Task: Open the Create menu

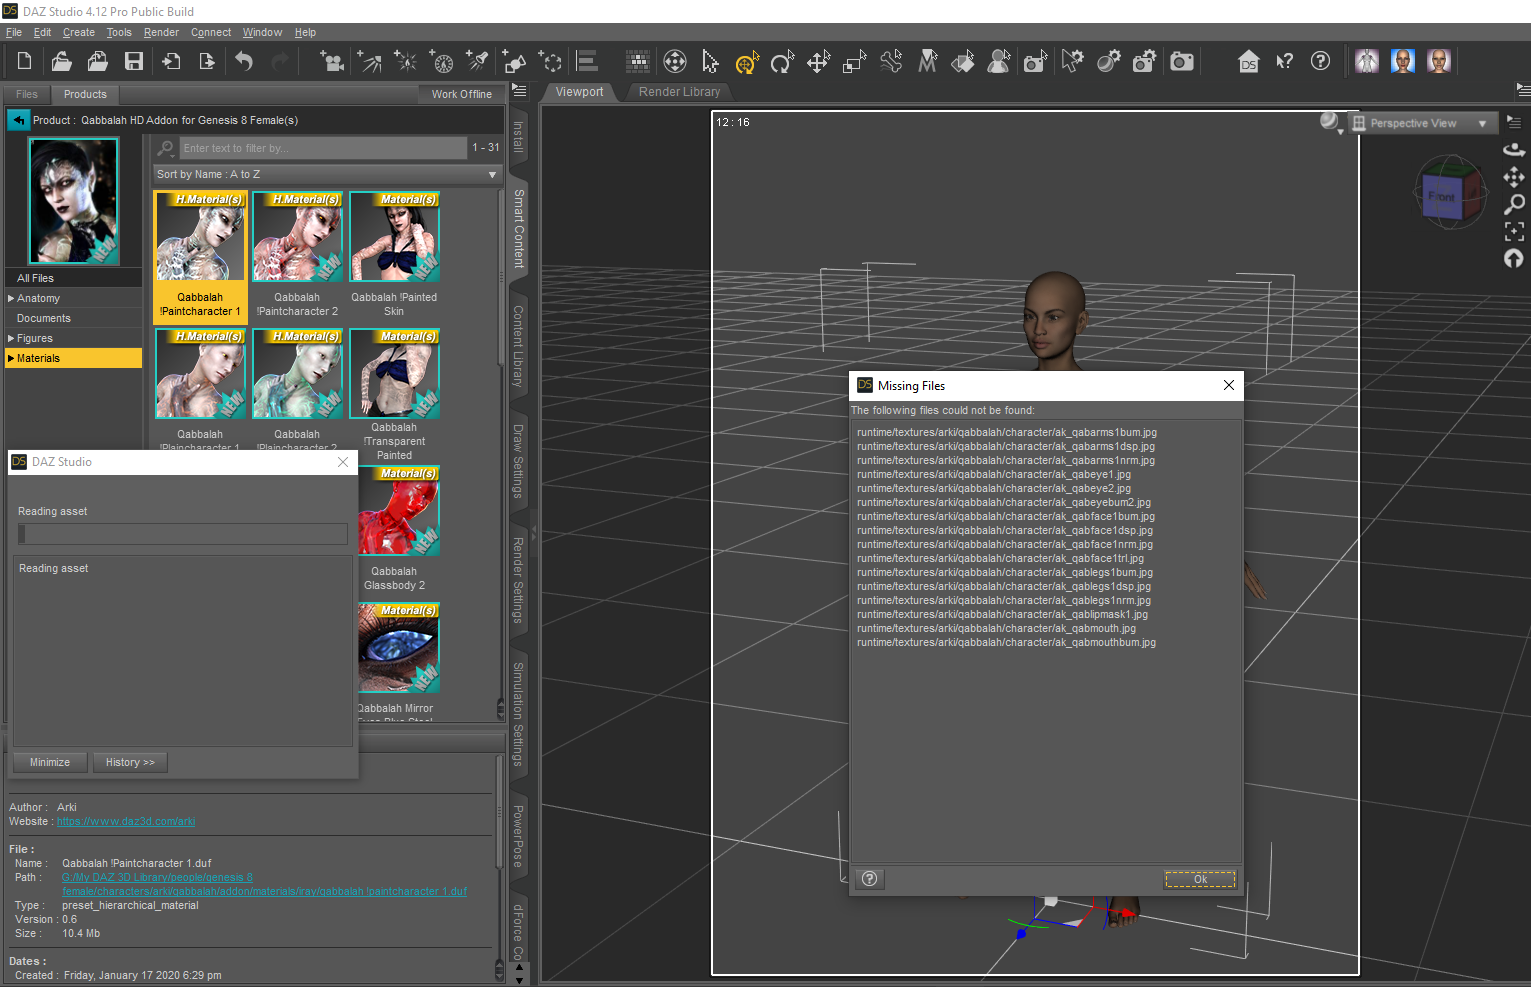Action: click(x=79, y=32)
